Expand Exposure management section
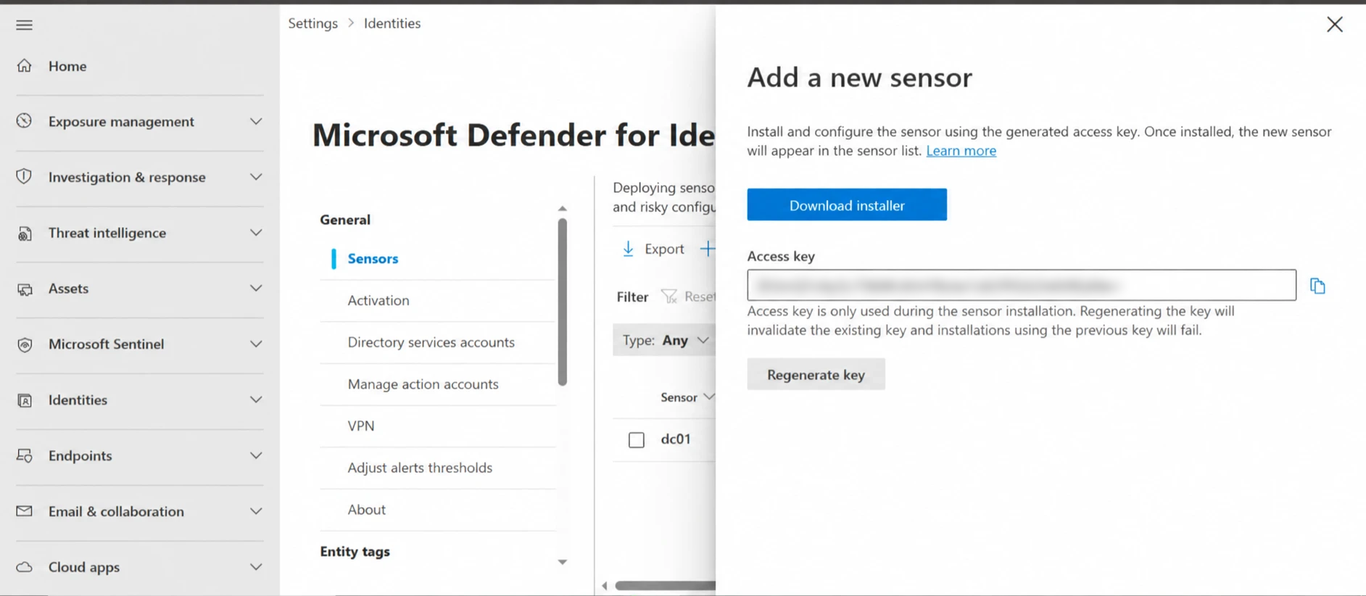The width and height of the screenshot is (1366, 596). coord(256,121)
